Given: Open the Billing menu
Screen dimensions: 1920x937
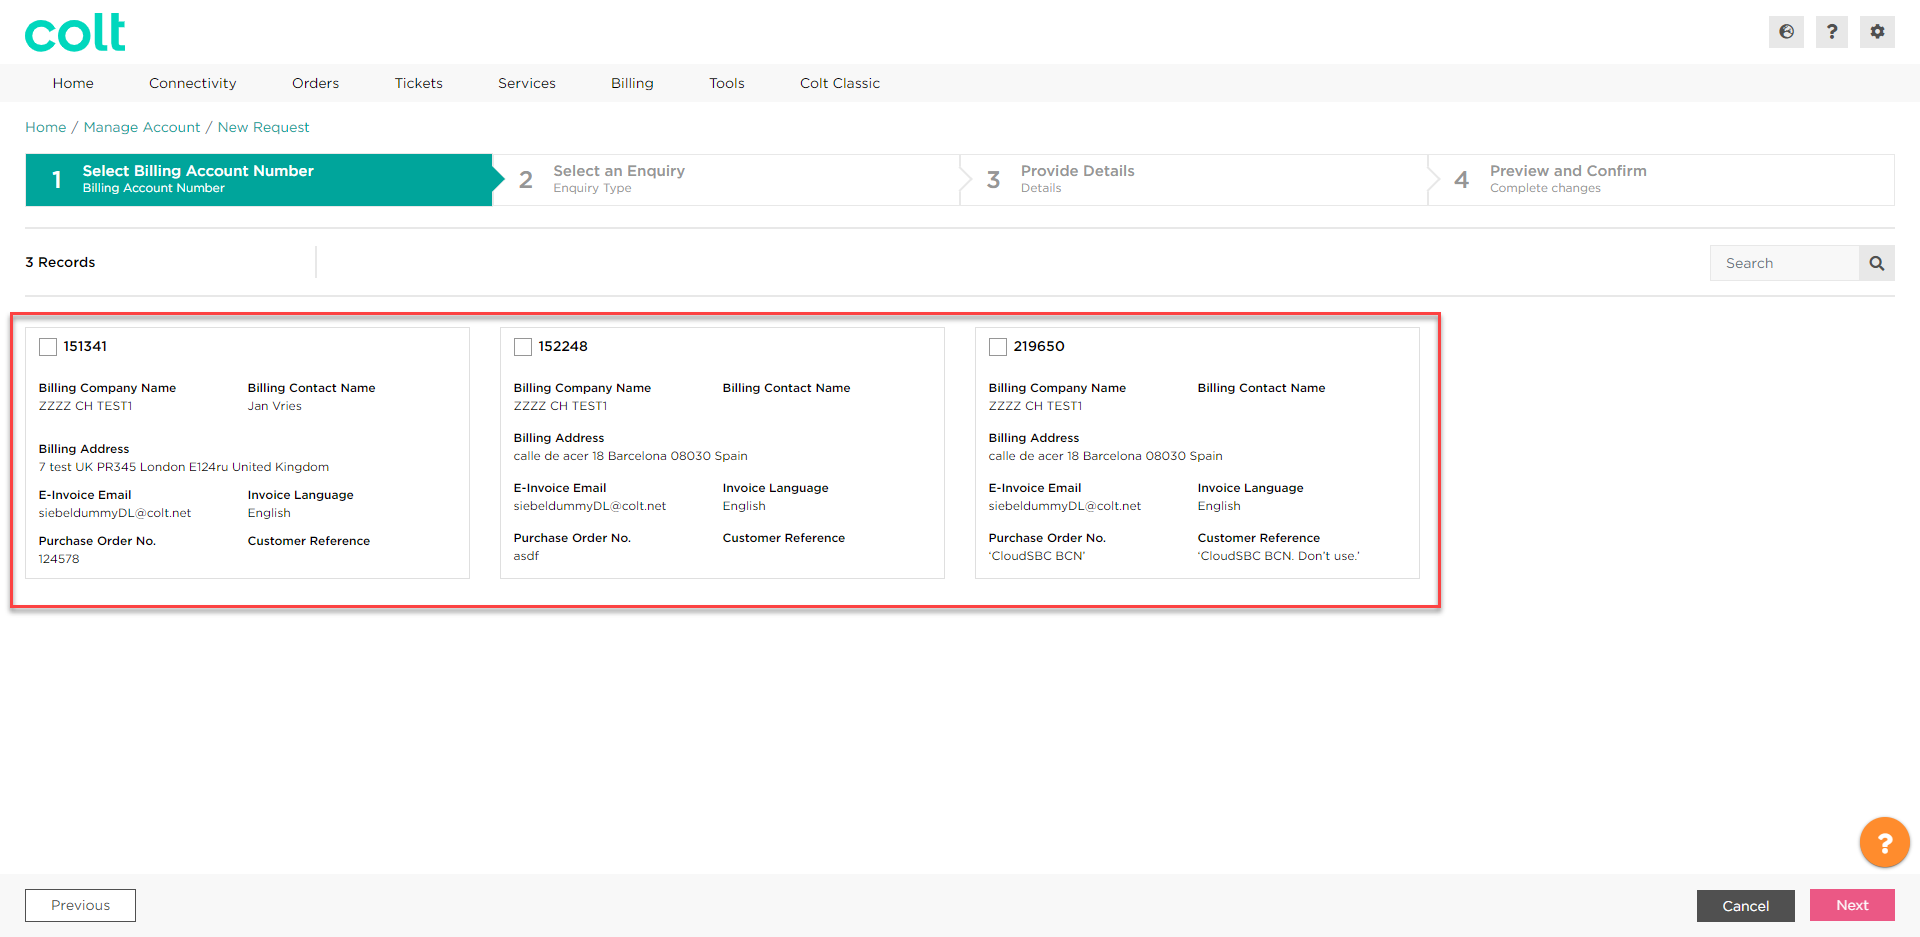Looking at the screenshot, I should pos(632,83).
